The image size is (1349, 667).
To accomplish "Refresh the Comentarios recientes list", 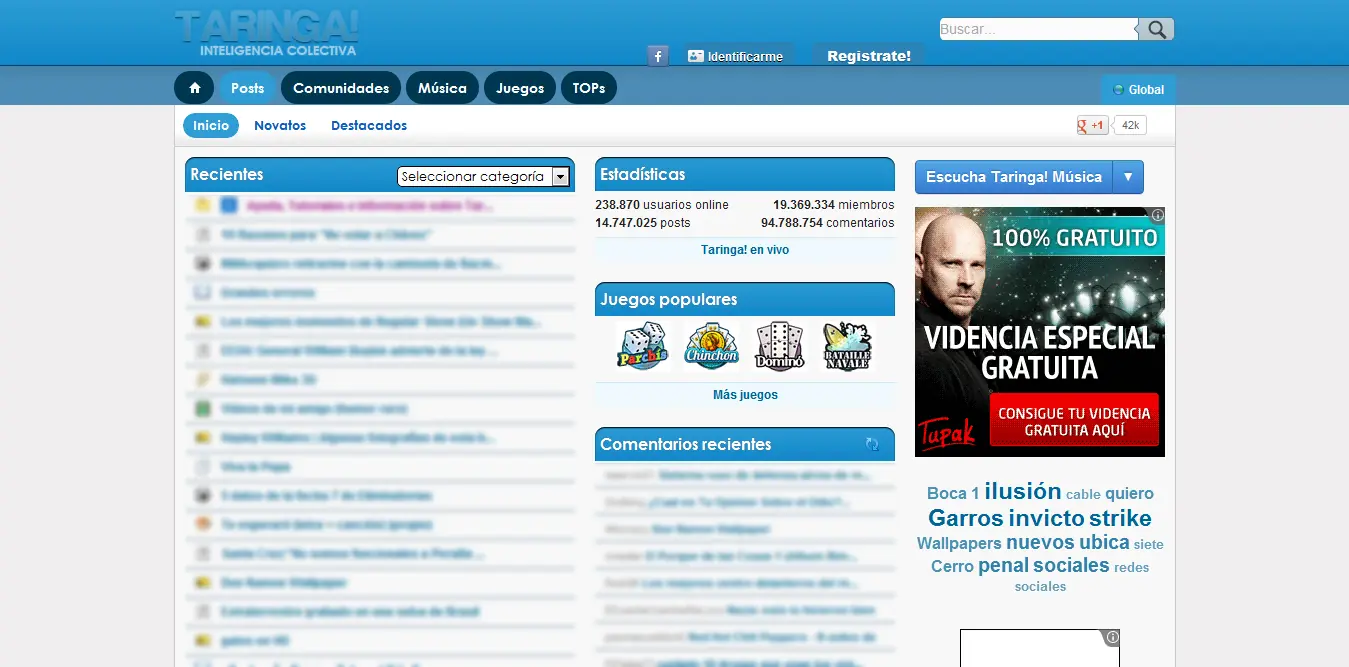I will pos(872,444).
